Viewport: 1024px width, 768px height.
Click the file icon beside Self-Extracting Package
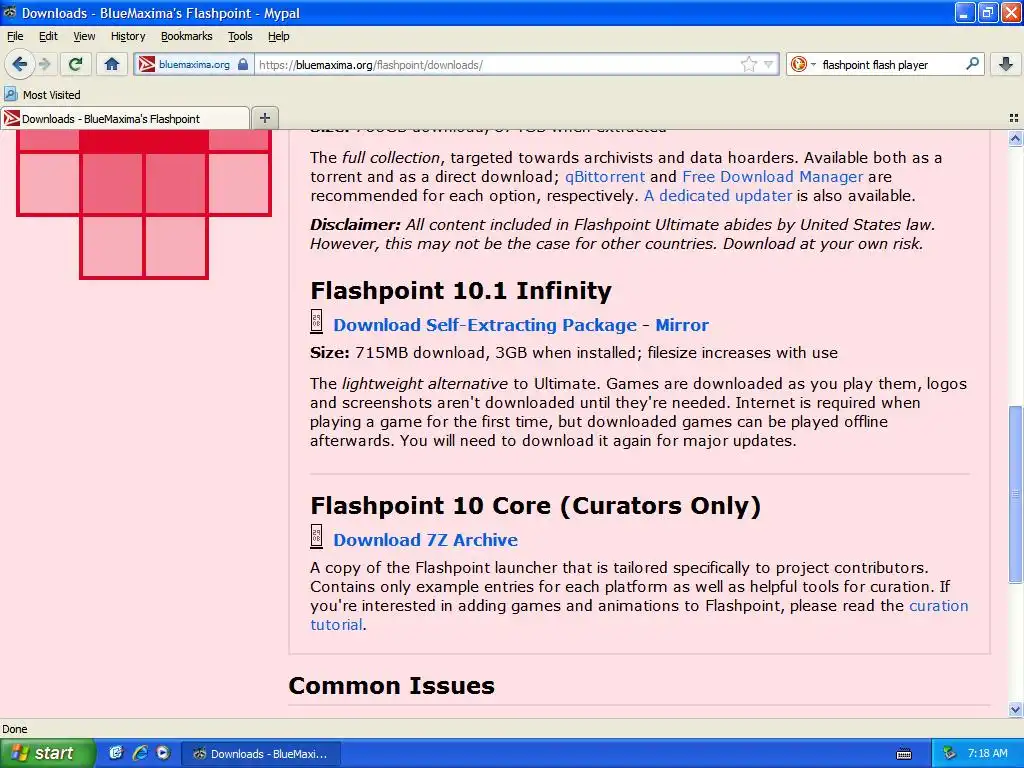coord(316,321)
